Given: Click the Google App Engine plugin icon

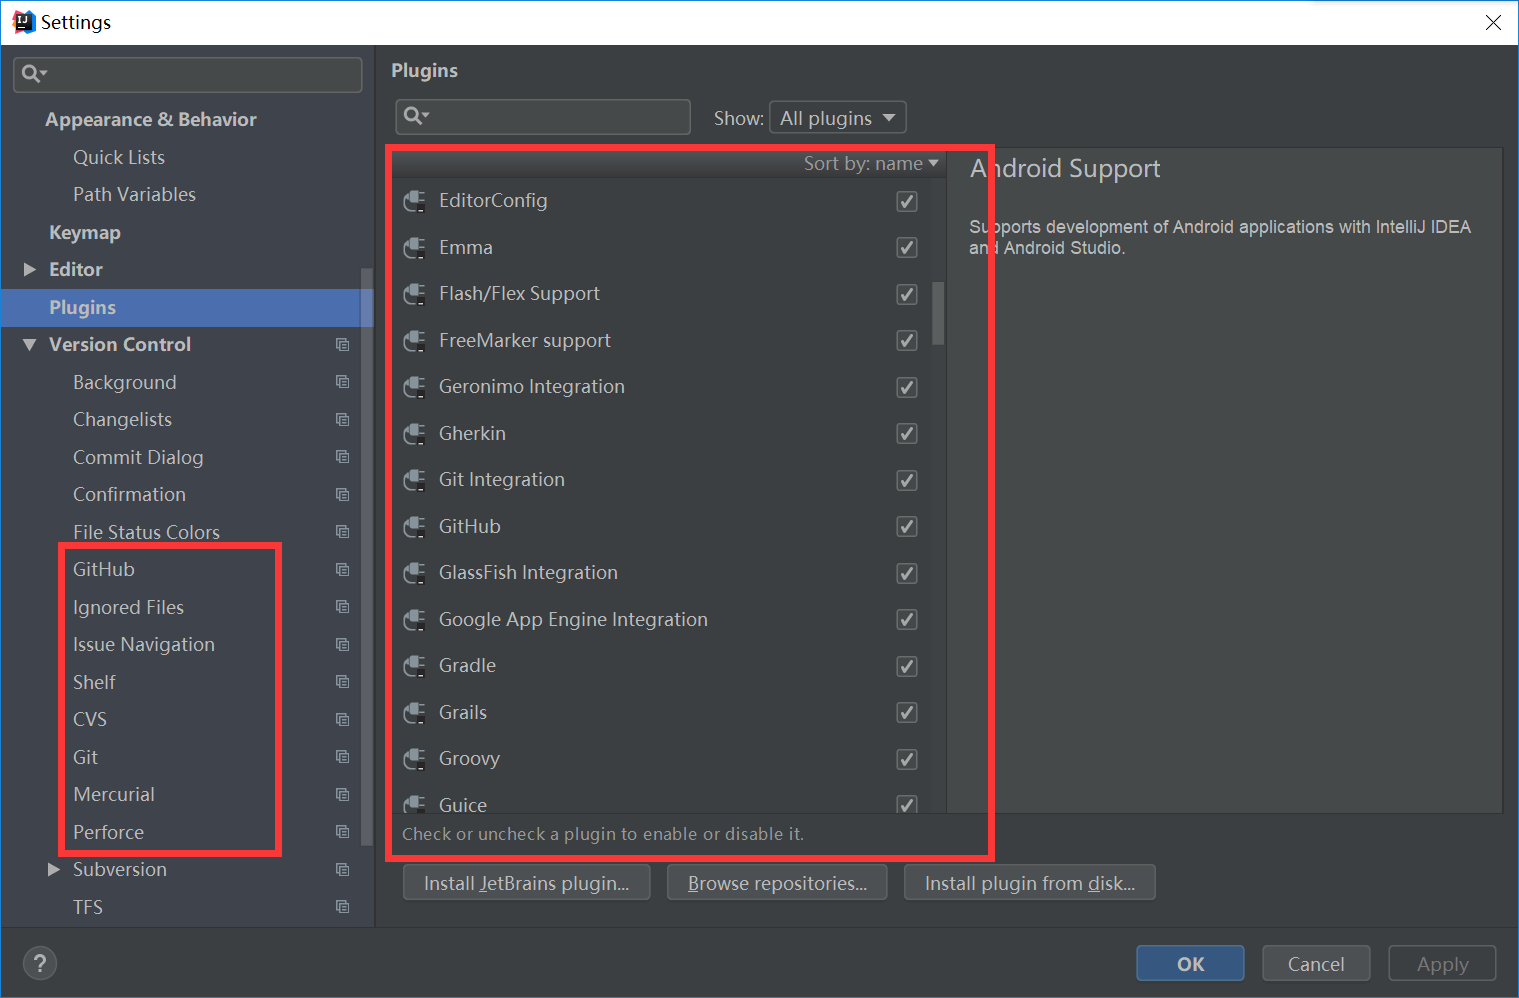Looking at the screenshot, I should (414, 620).
